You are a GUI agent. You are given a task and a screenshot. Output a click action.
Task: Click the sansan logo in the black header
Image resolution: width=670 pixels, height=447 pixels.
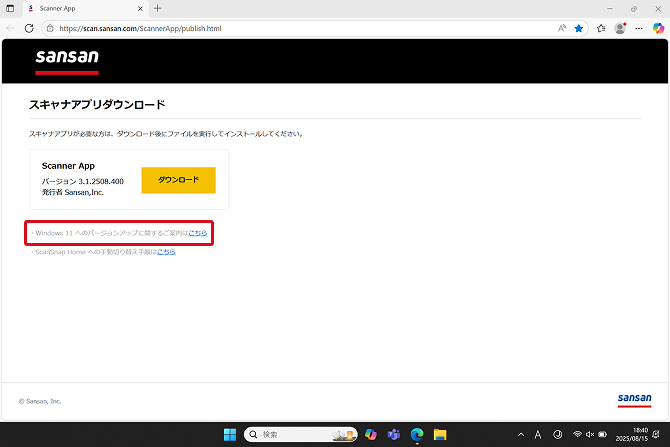(x=67, y=61)
